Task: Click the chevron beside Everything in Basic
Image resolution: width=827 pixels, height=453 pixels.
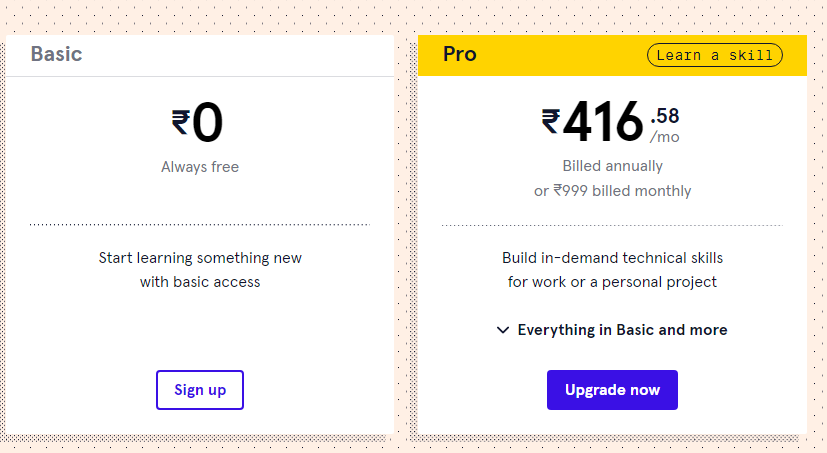Action: coord(503,330)
